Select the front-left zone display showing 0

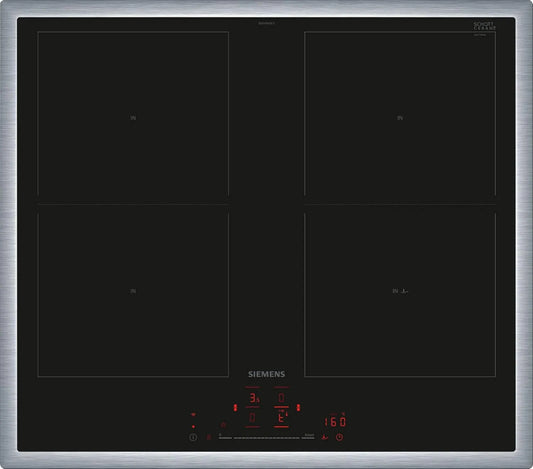click(x=252, y=417)
